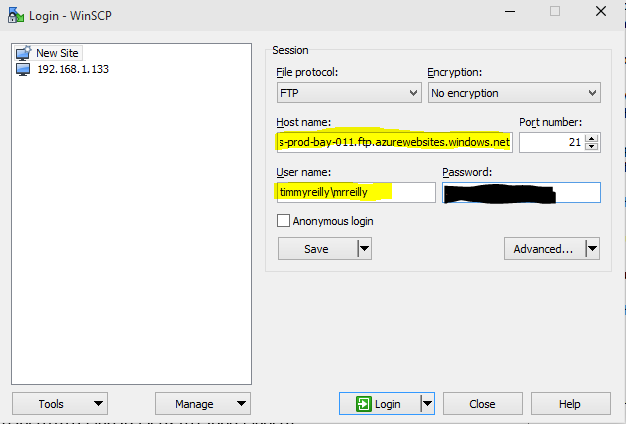This screenshot has height=424, width=626.
Task: Click the Save button
Action: tap(317, 249)
